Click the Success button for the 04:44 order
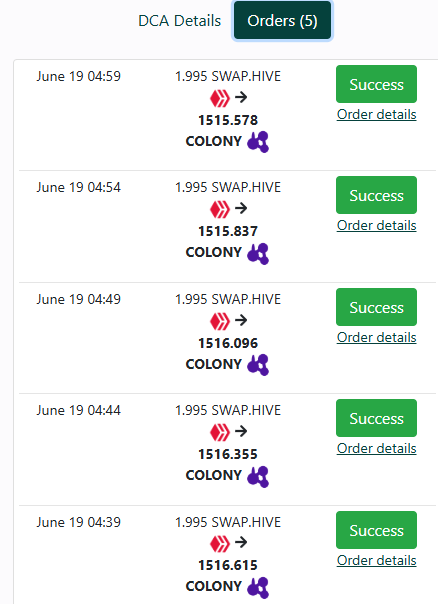Screen dimensions: 438x604 (376, 418)
